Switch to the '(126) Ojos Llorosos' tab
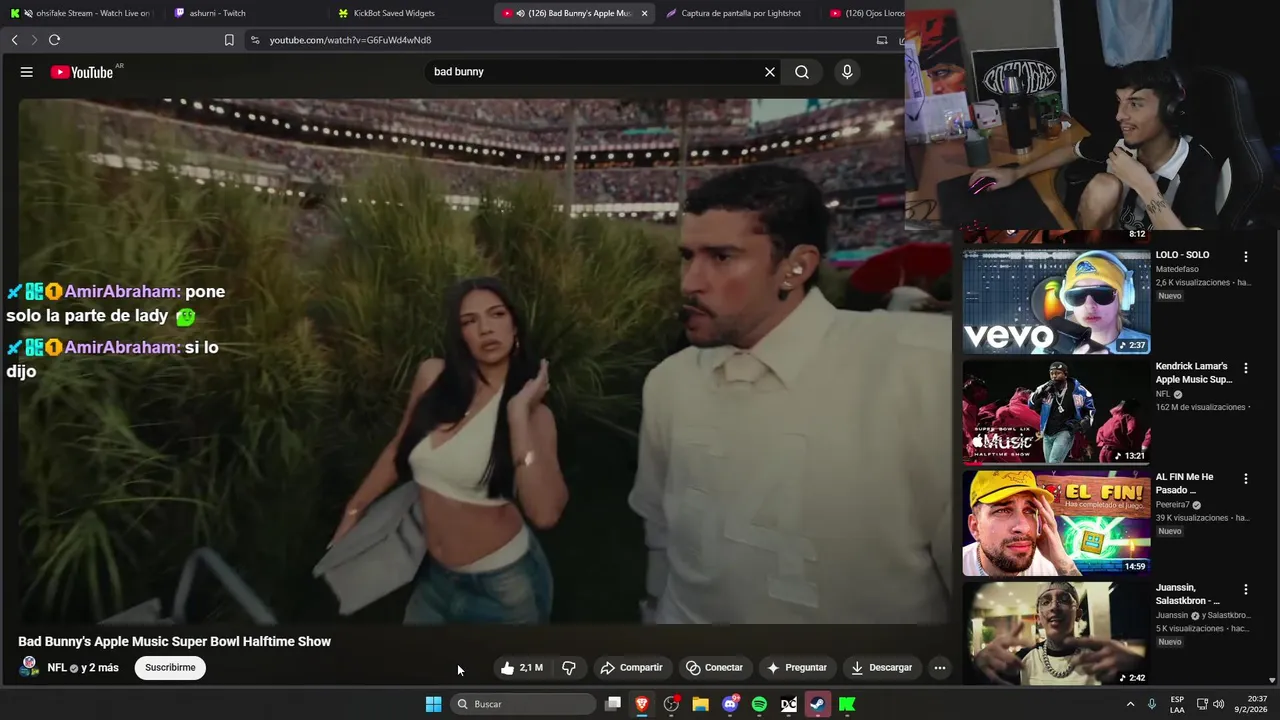Screen dimensions: 1280x720 tap(865, 13)
